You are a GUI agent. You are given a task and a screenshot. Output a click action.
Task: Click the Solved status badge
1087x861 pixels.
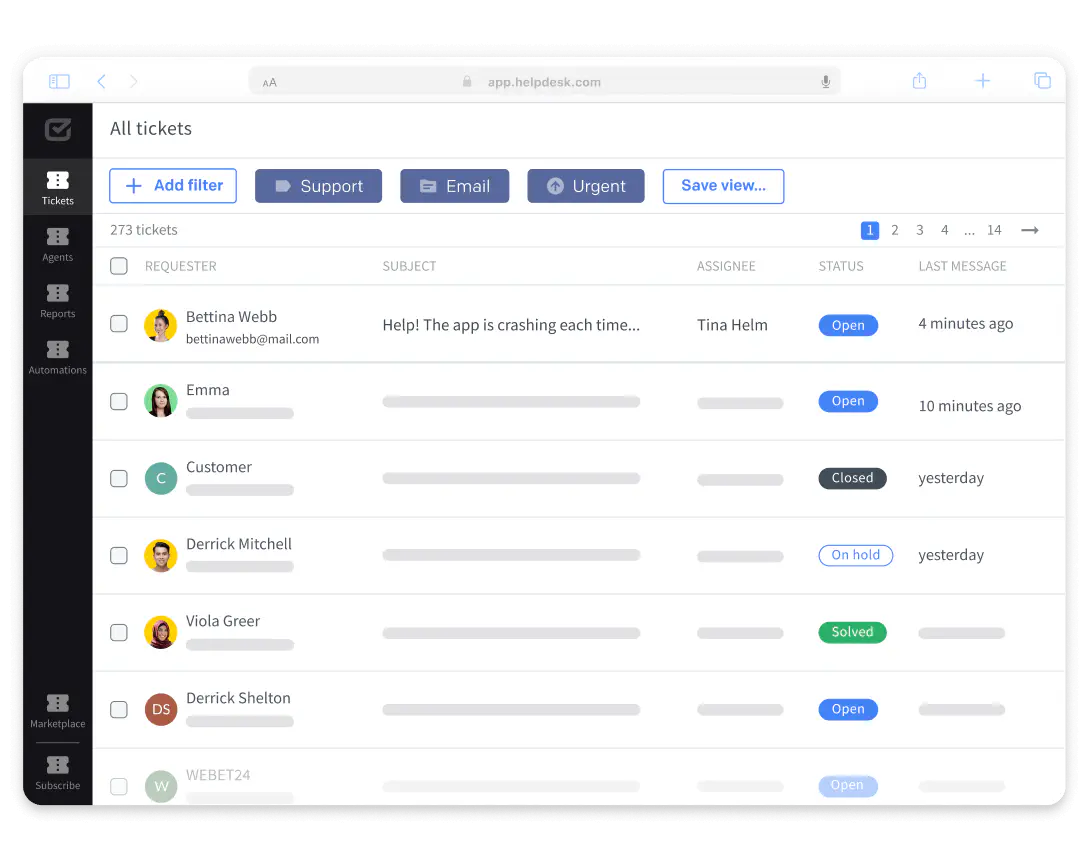852,632
